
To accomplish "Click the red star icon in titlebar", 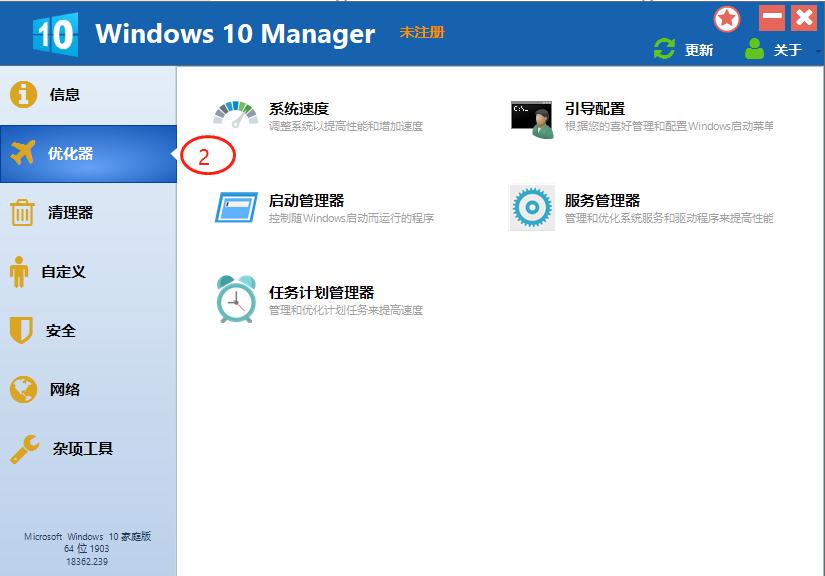I will 726,18.
